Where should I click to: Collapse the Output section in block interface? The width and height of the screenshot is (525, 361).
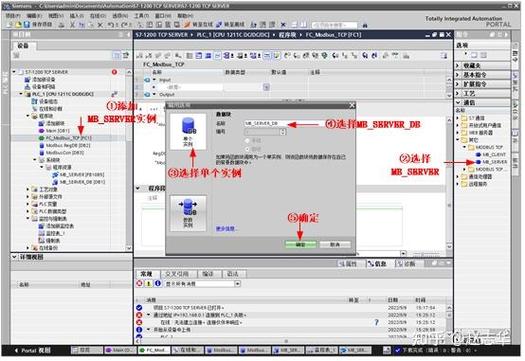click(x=154, y=94)
